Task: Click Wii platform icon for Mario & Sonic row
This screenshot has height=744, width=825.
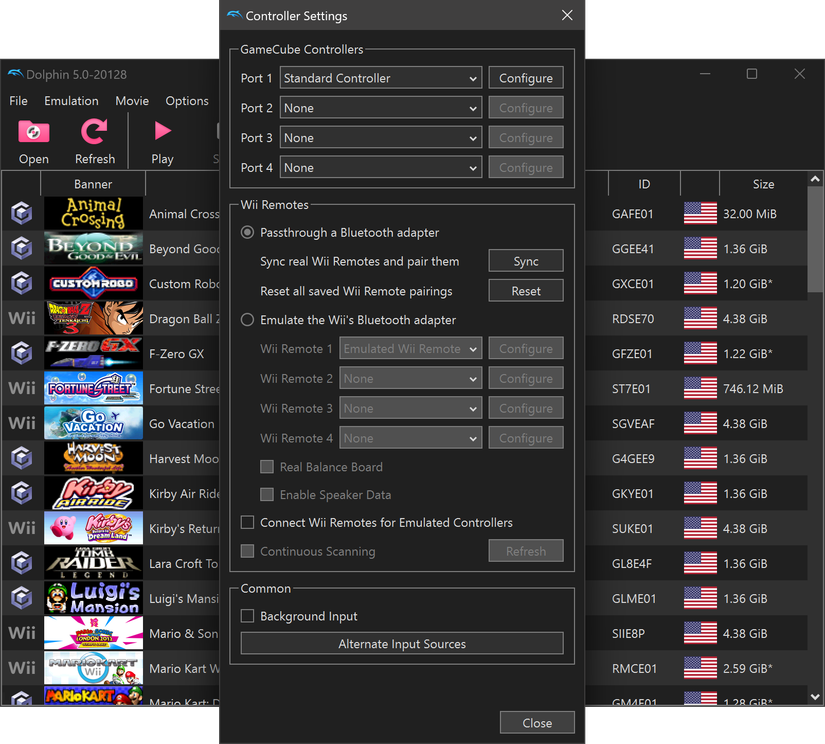Action: pyautogui.click(x=22, y=633)
